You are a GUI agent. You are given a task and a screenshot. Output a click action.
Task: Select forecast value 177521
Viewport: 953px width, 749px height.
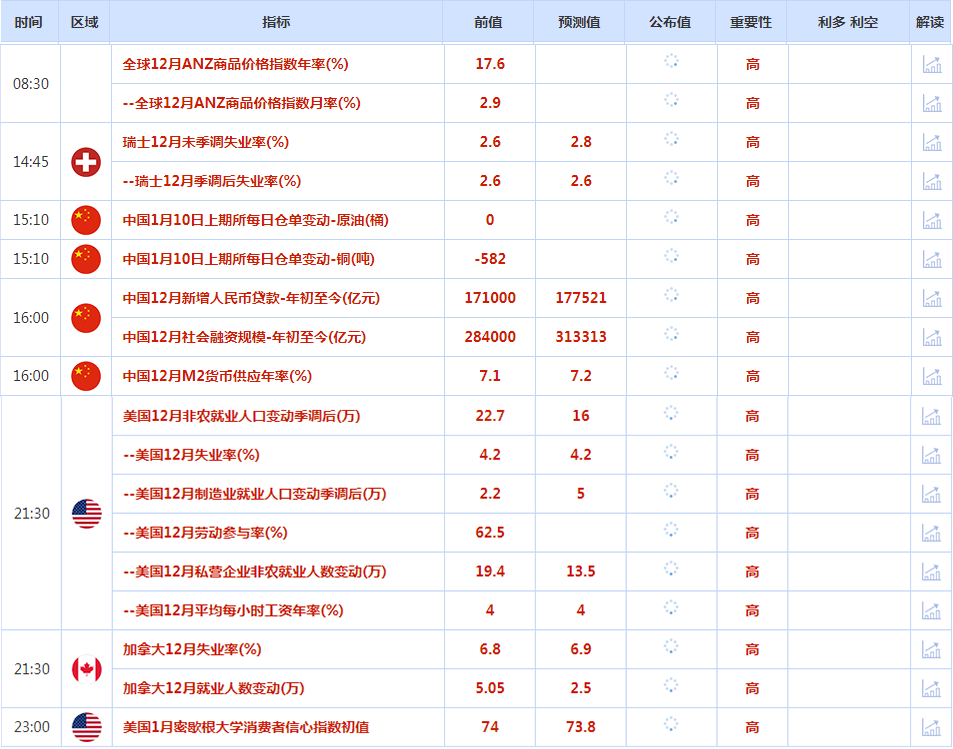click(581, 298)
